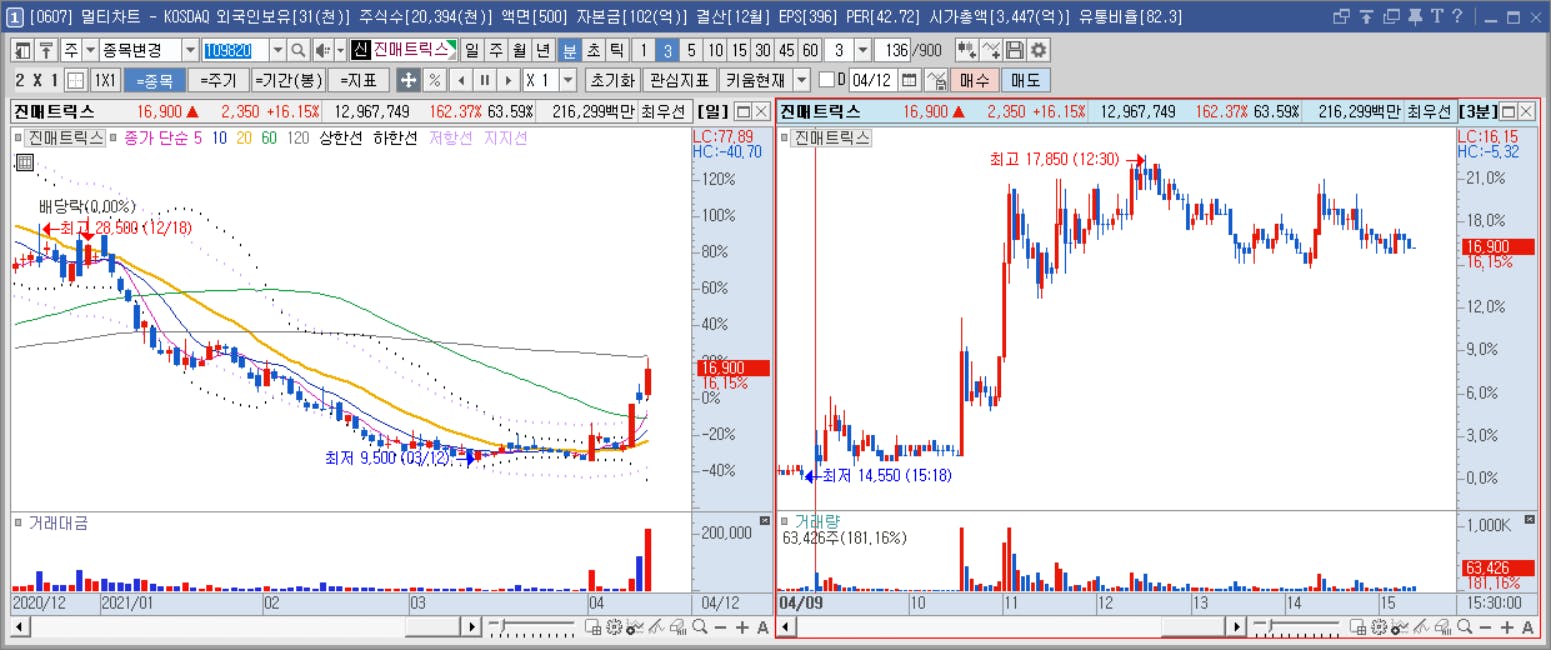The image size is (1551, 650).
Task: Open chart settings gear icon
Action: point(1039,50)
